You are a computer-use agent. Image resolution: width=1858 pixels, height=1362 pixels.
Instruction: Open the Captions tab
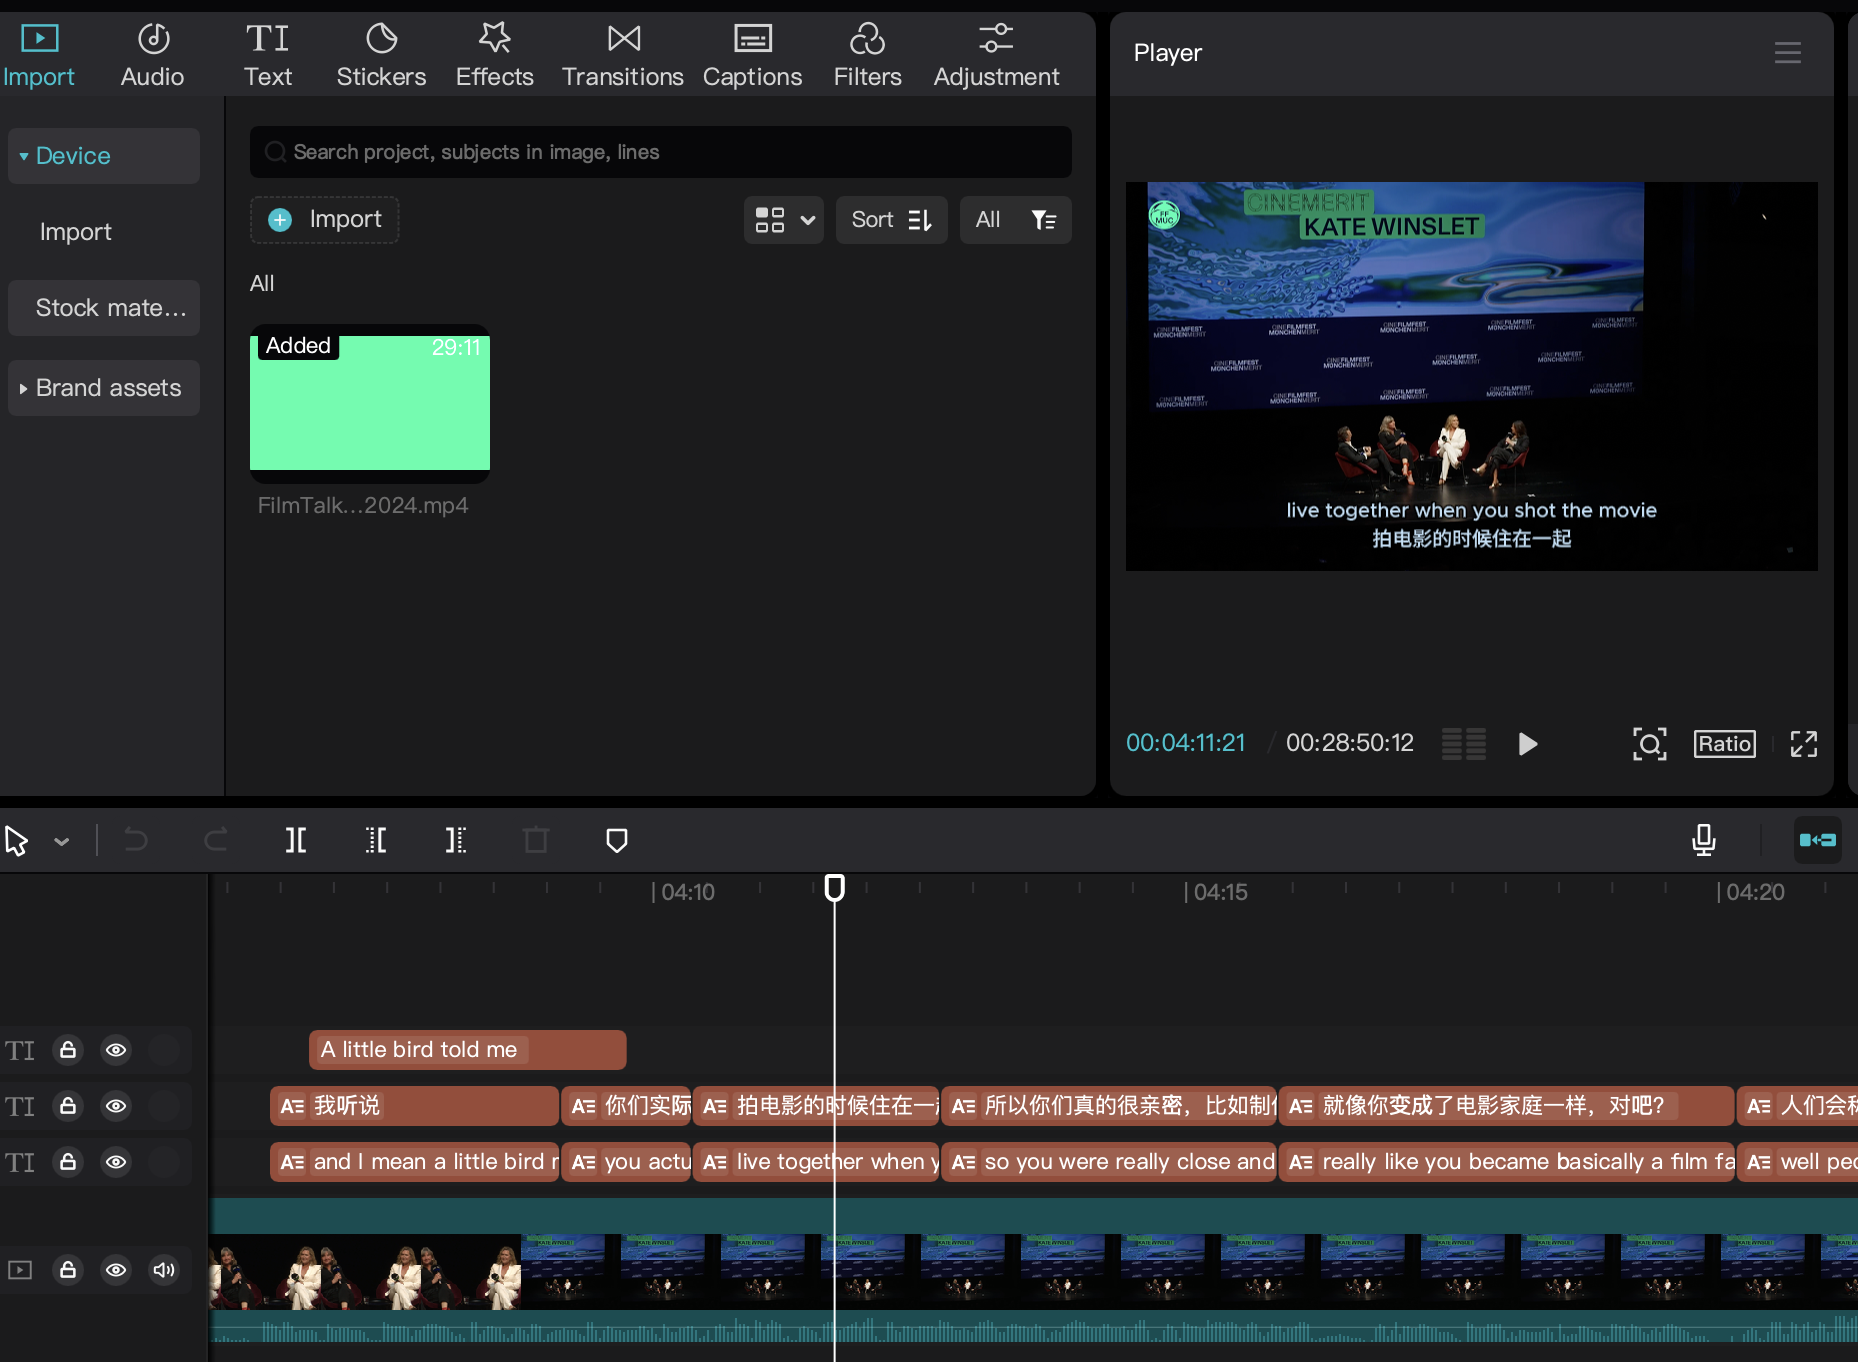click(752, 55)
